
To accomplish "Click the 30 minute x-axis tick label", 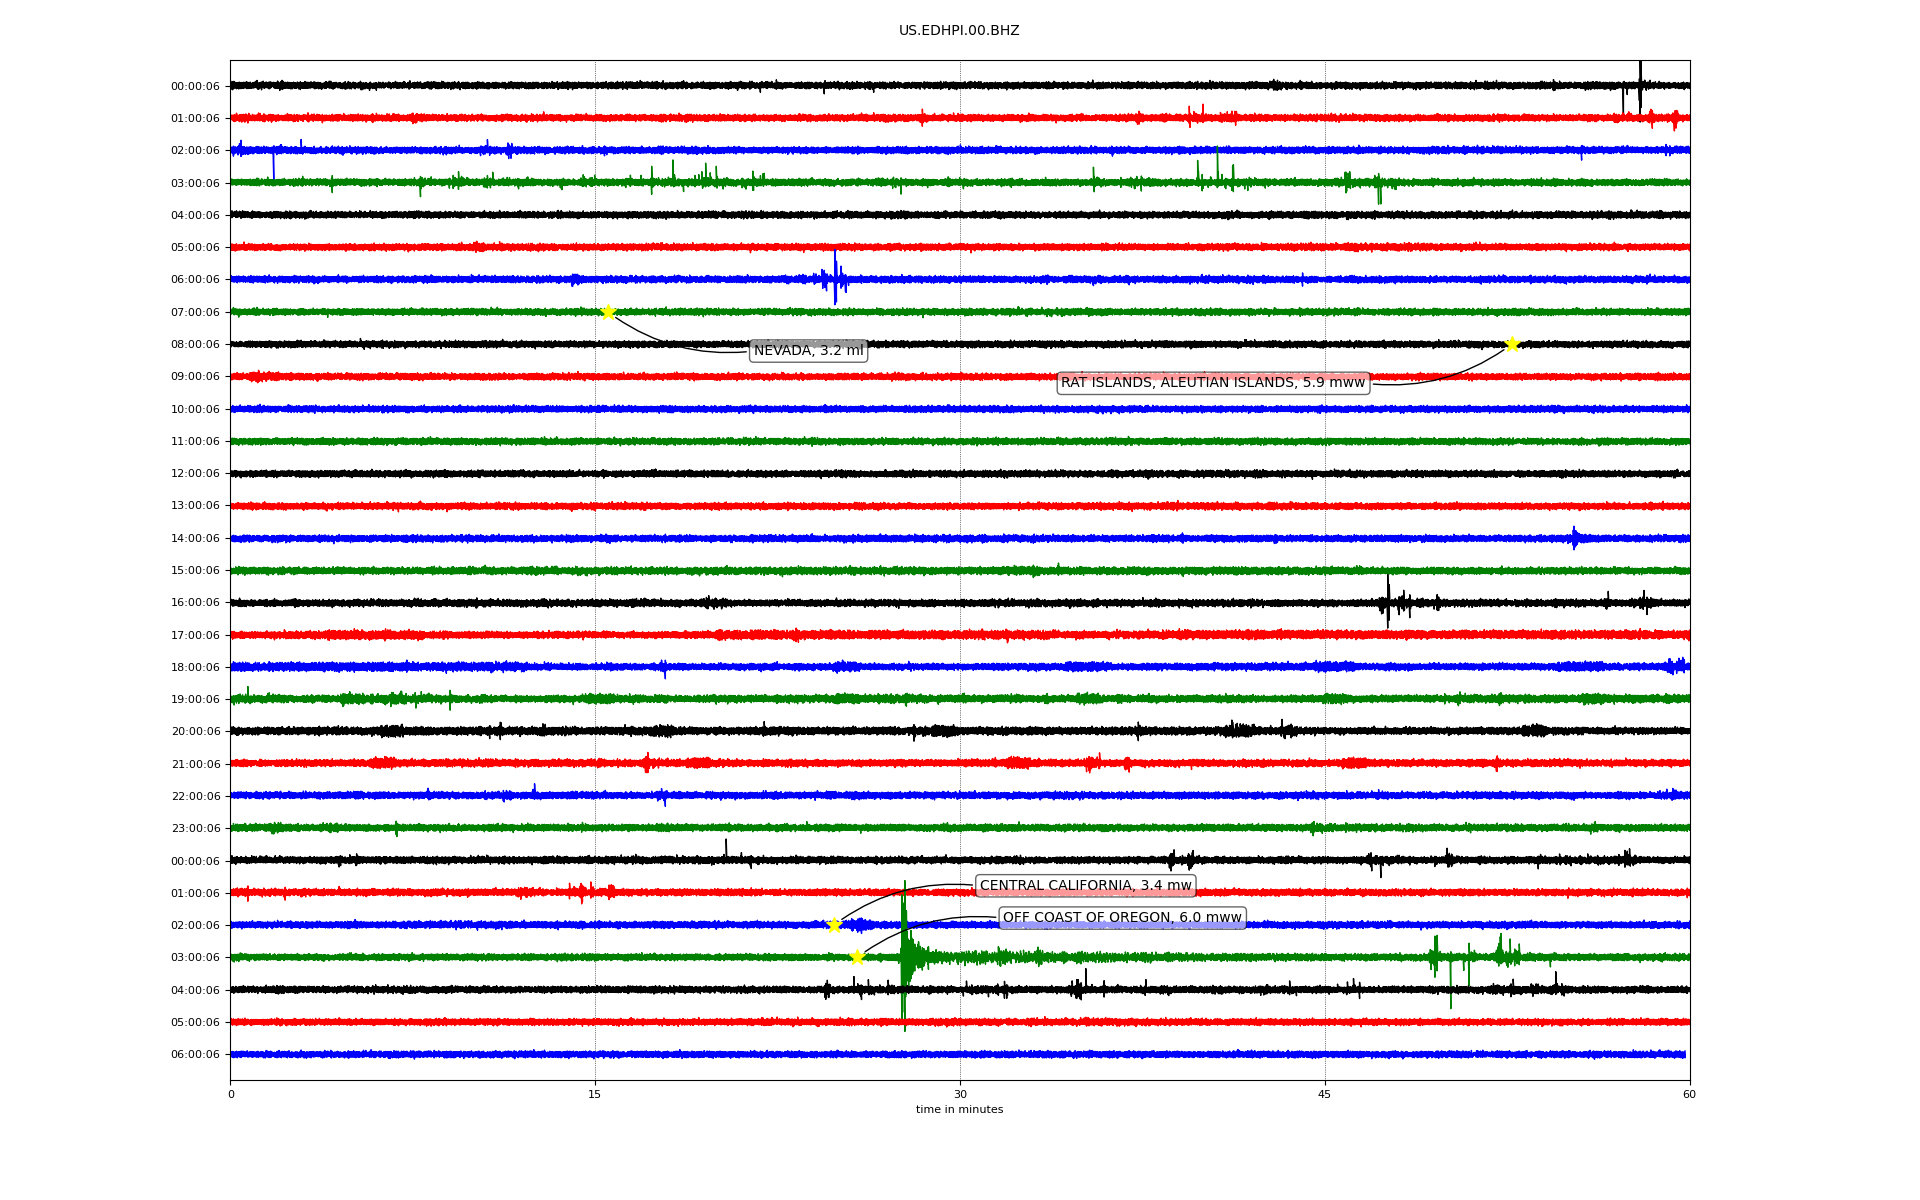I will click(x=960, y=1094).
